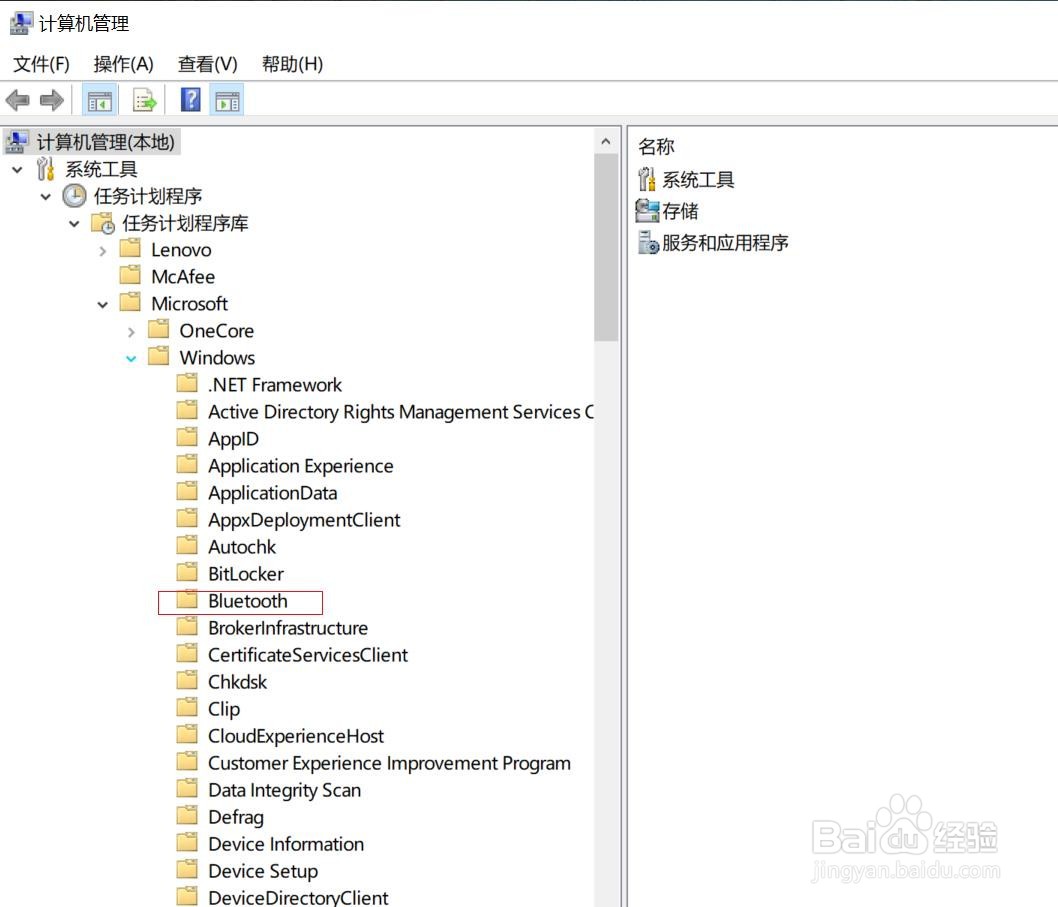Select the Device Information folder
The width and height of the screenshot is (1058, 907).
286,844
